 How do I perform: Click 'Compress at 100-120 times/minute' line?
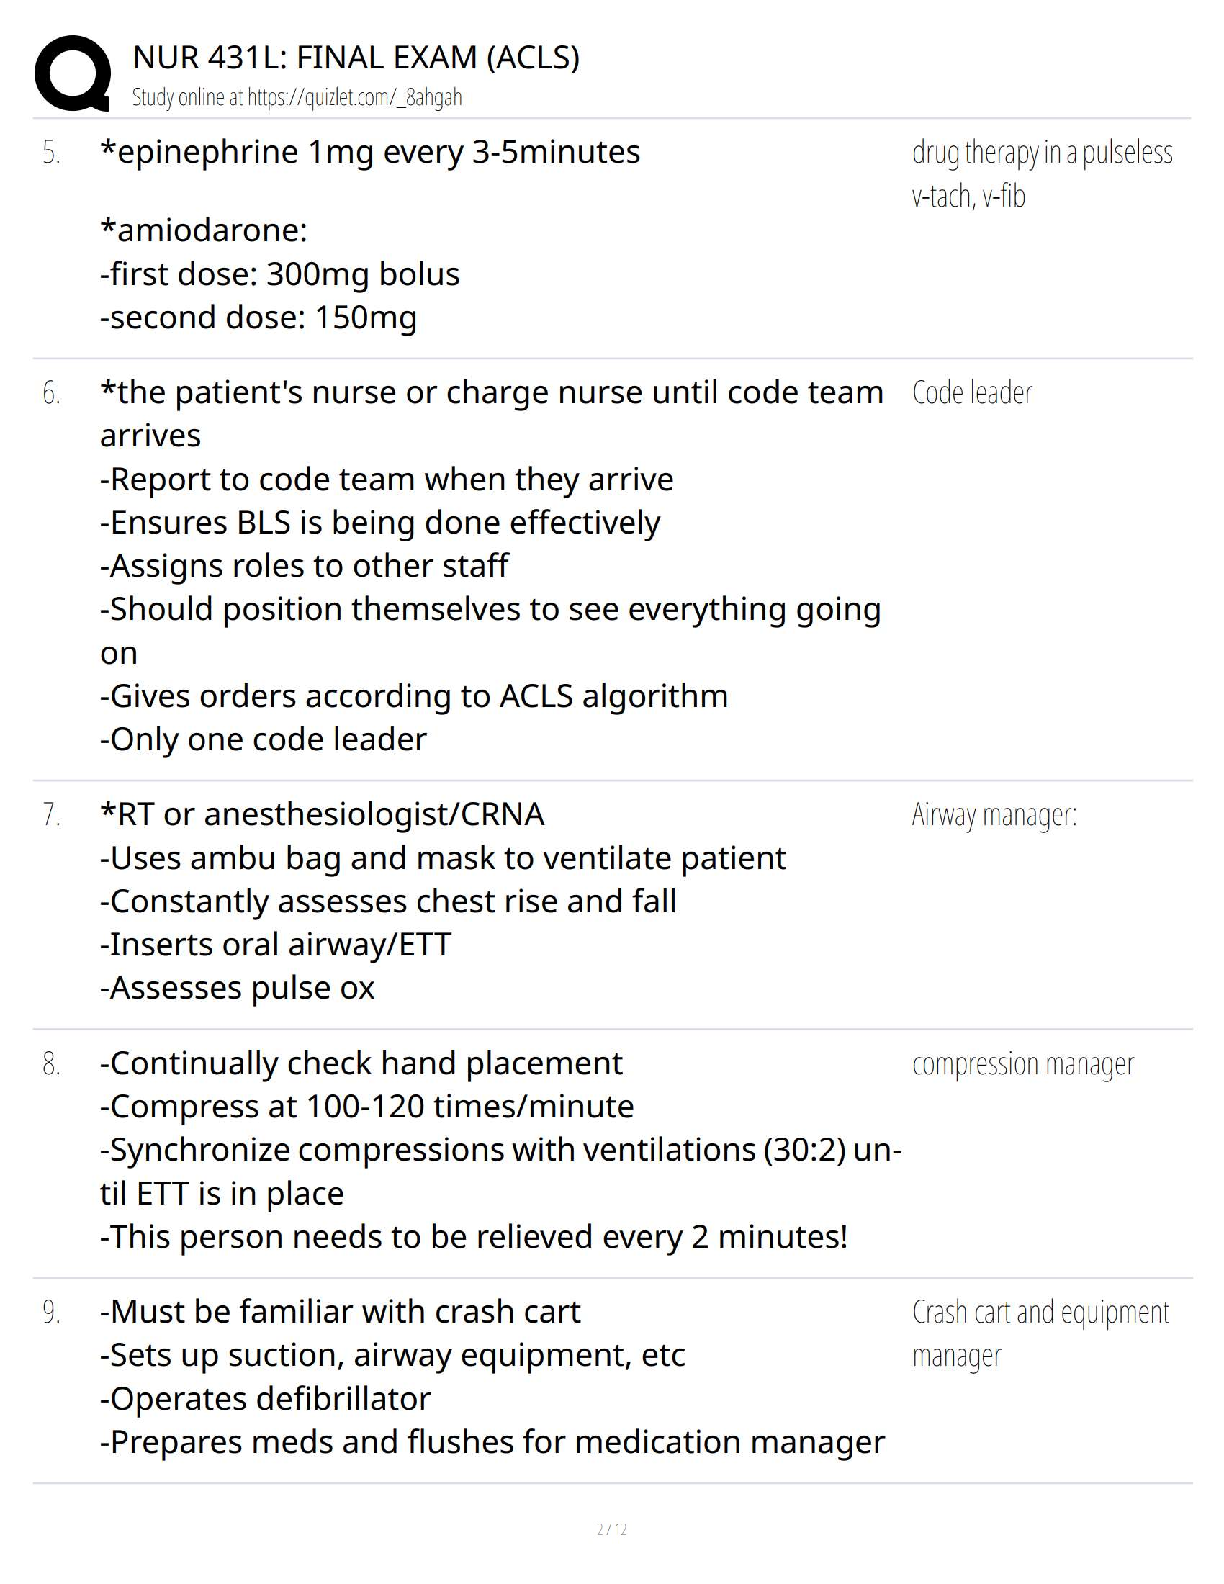pyautogui.click(x=367, y=1106)
